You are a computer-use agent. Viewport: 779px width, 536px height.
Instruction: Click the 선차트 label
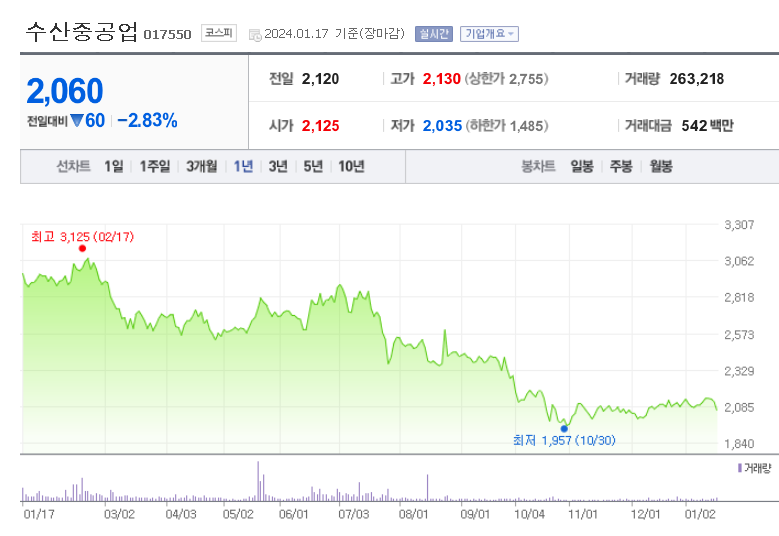coord(74,166)
